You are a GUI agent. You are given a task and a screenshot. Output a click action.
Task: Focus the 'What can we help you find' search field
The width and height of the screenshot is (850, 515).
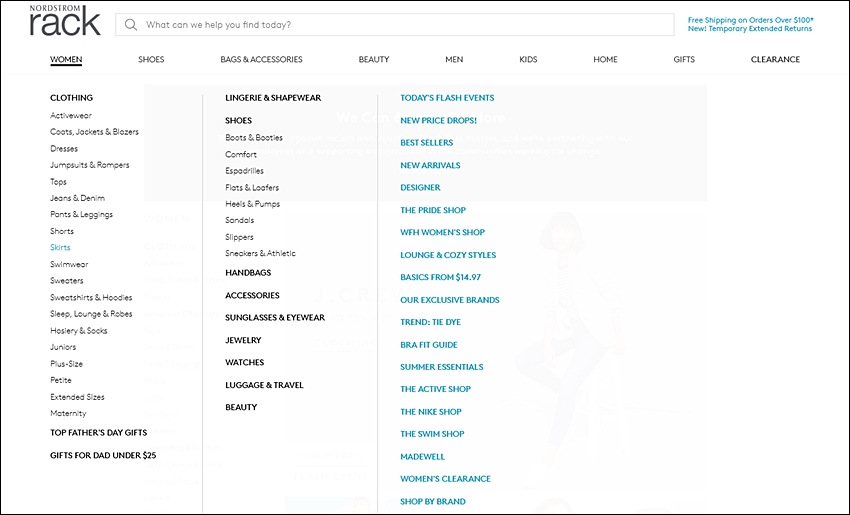click(x=395, y=25)
